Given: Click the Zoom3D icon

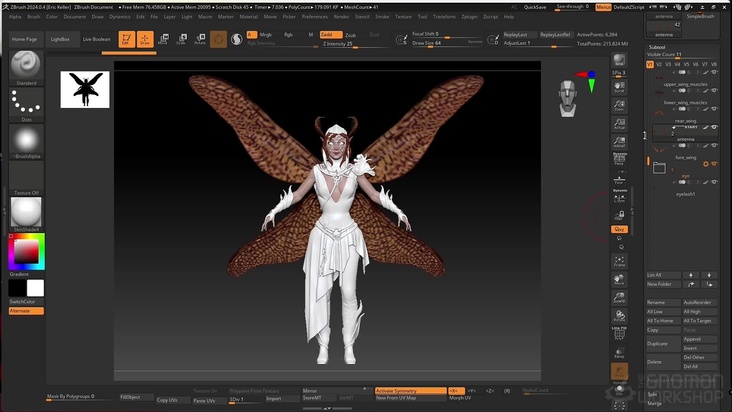Looking at the screenshot, I should tap(619, 298).
